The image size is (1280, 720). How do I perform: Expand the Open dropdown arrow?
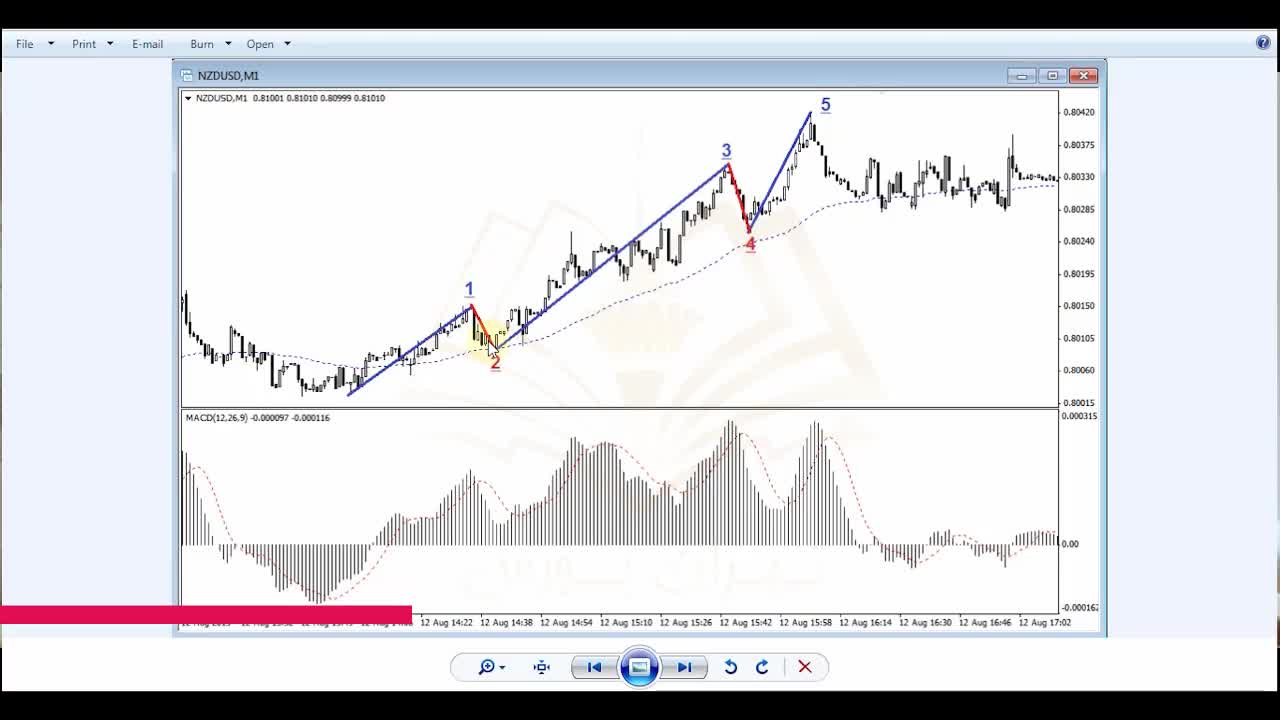coord(287,44)
